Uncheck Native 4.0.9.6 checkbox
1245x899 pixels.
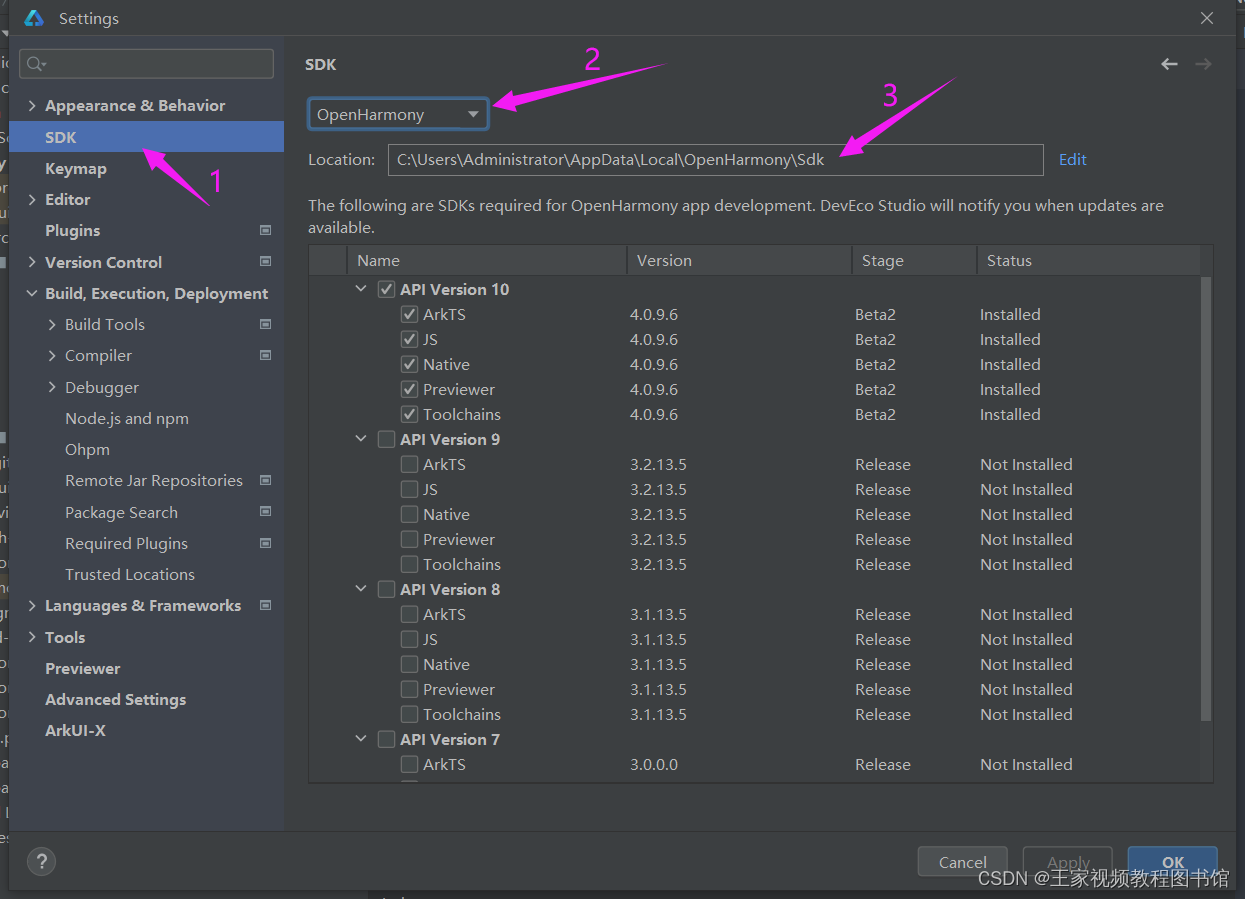click(x=409, y=364)
